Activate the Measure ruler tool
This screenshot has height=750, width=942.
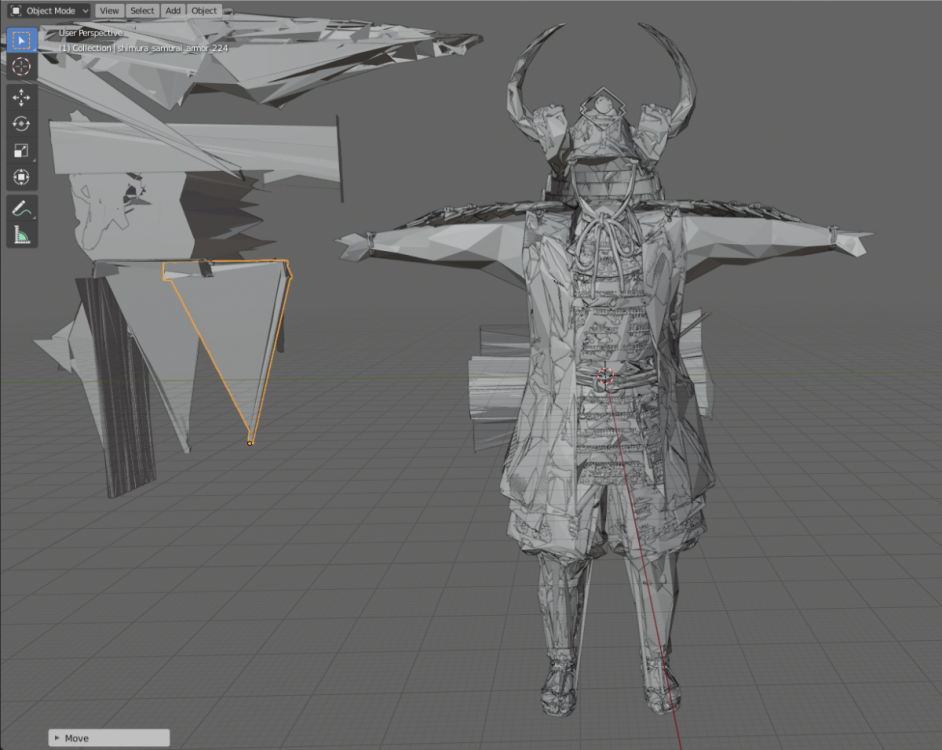(x=22, y=236)
